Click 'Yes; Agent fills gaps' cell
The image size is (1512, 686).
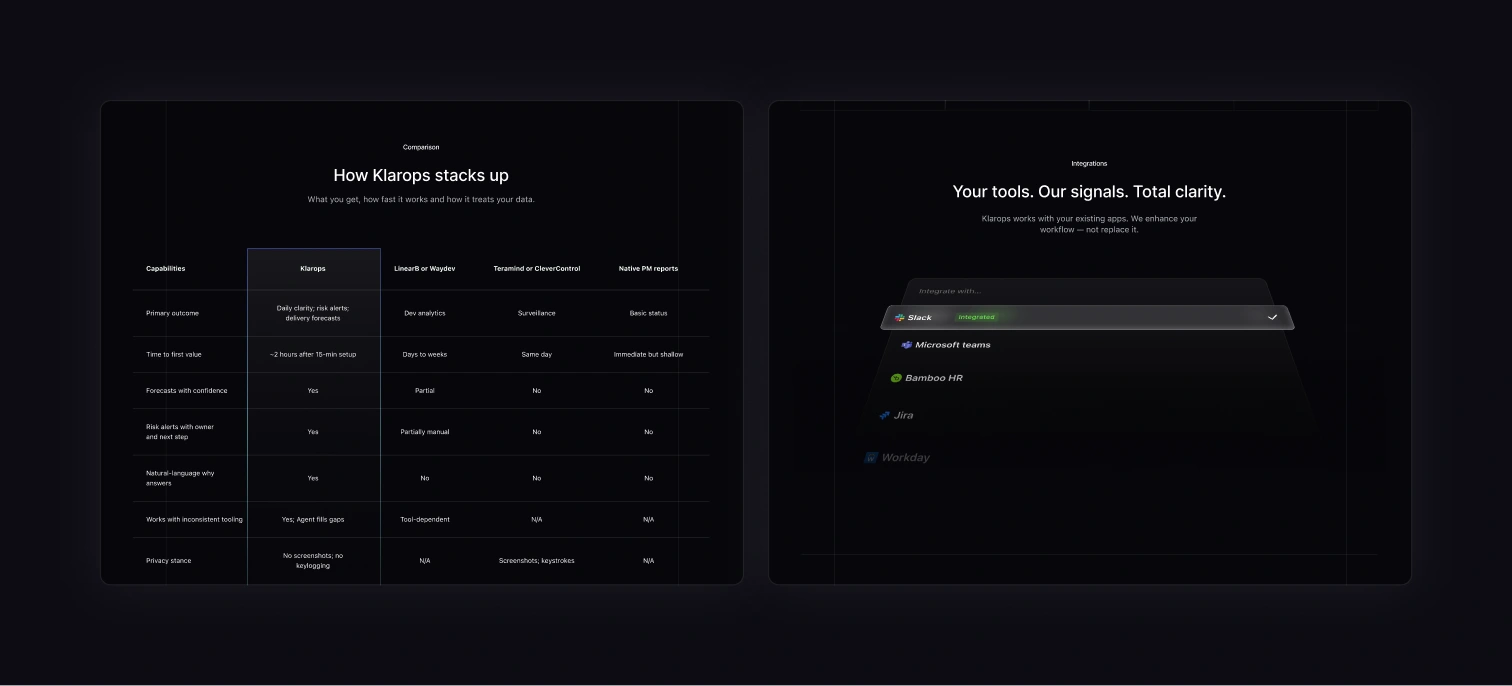coord(313,519)
